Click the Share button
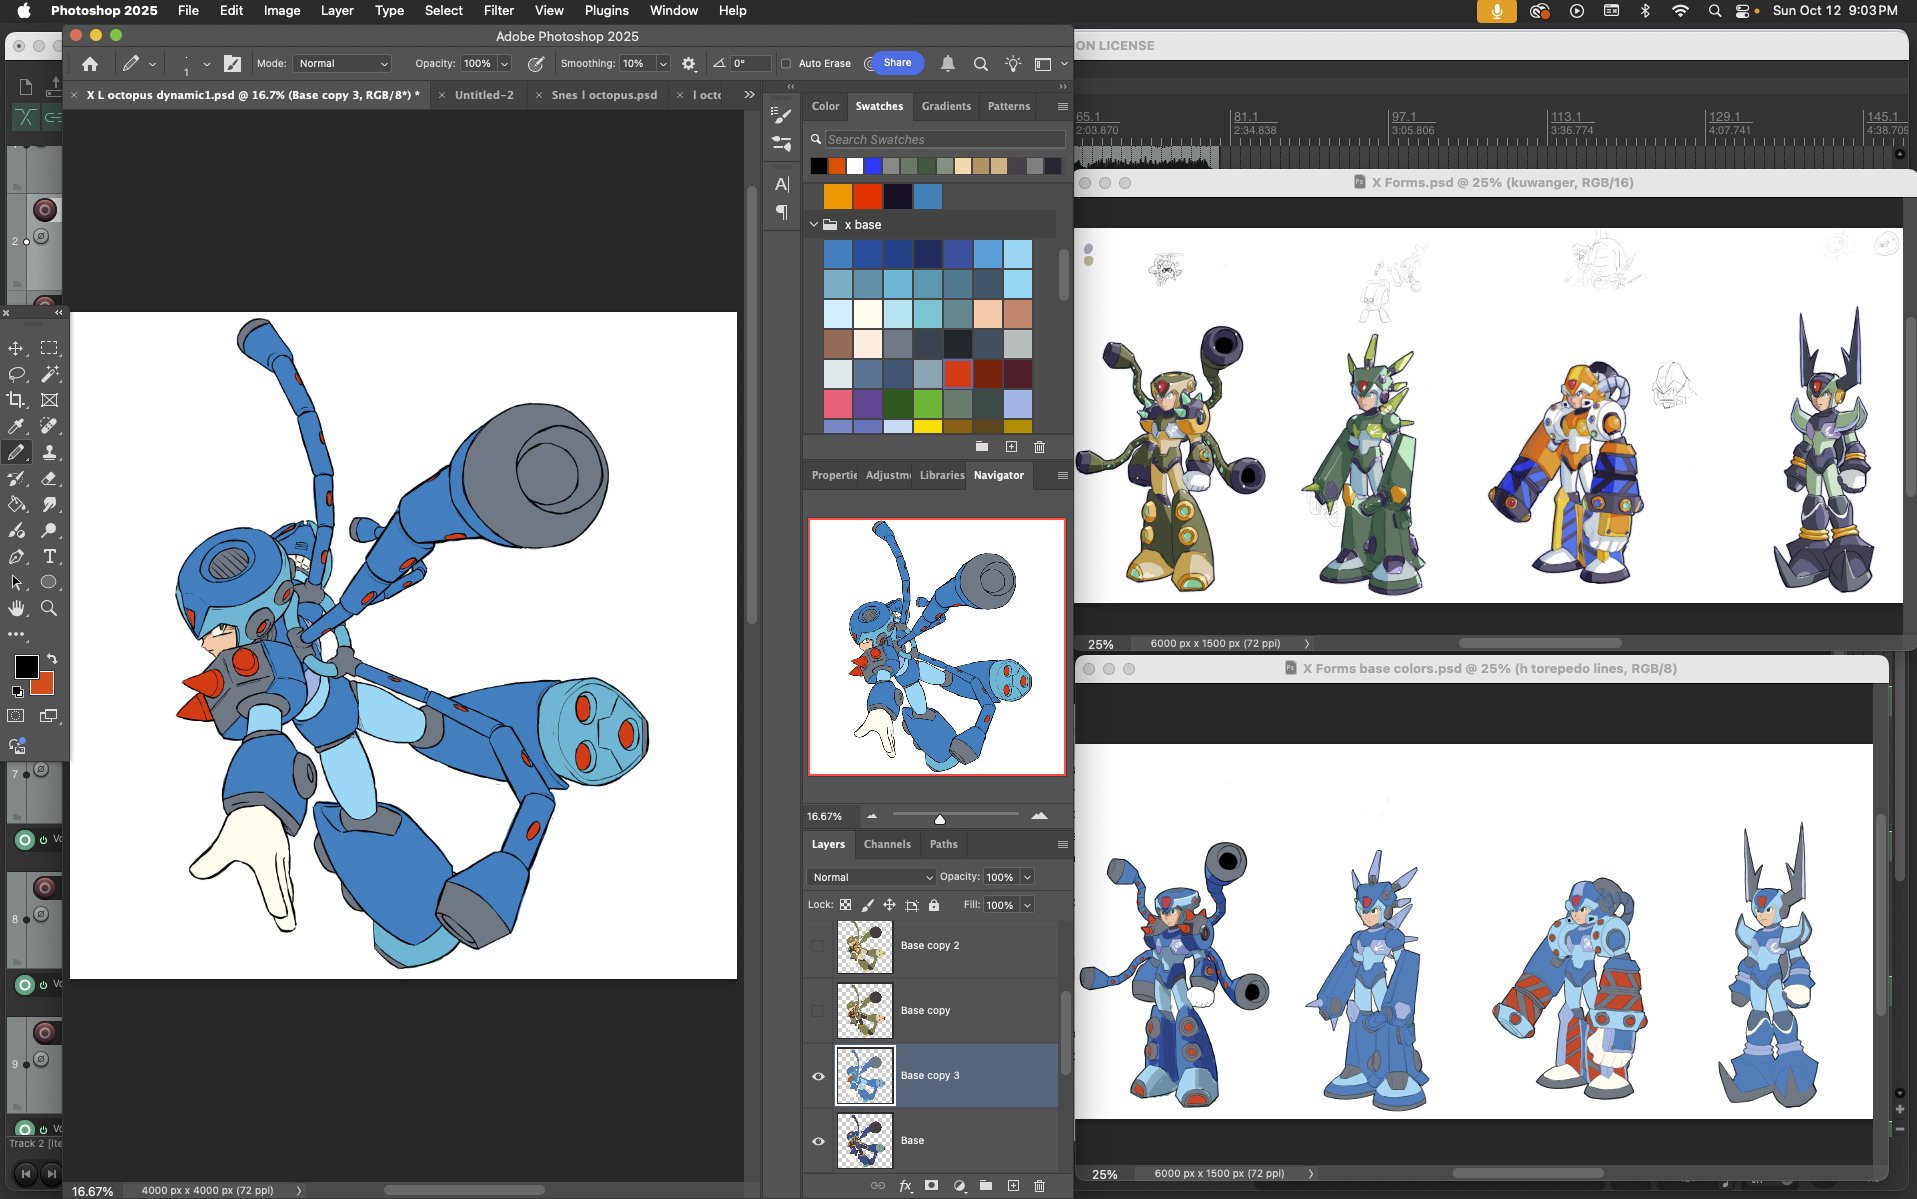Image resolution: width=1917 pixels, height=1199 pixels. coord(897,63)
